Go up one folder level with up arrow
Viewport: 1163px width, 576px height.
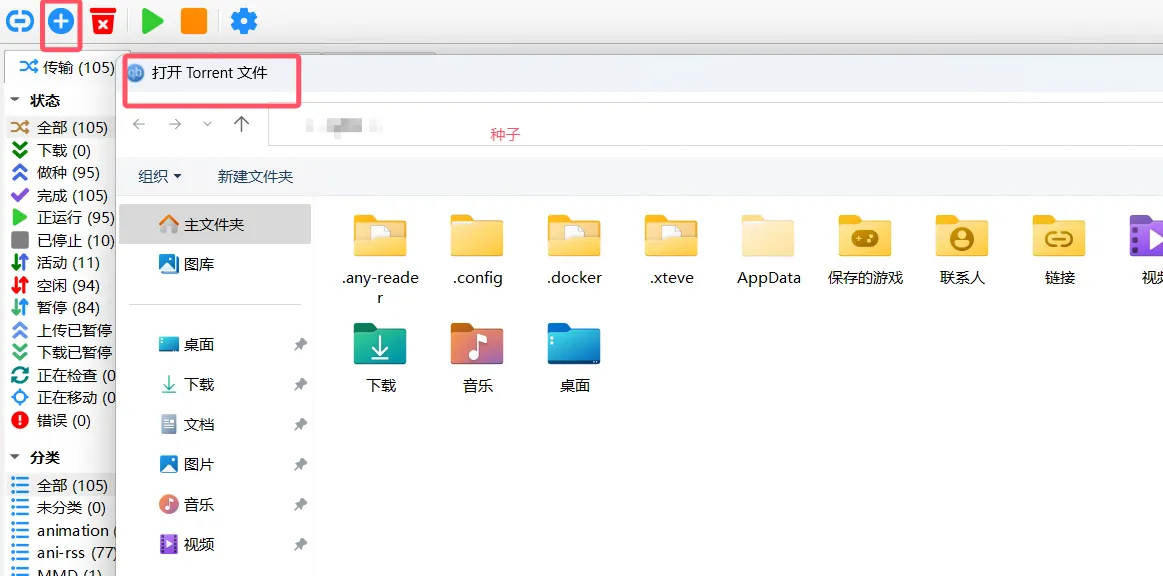pos(241,124)
